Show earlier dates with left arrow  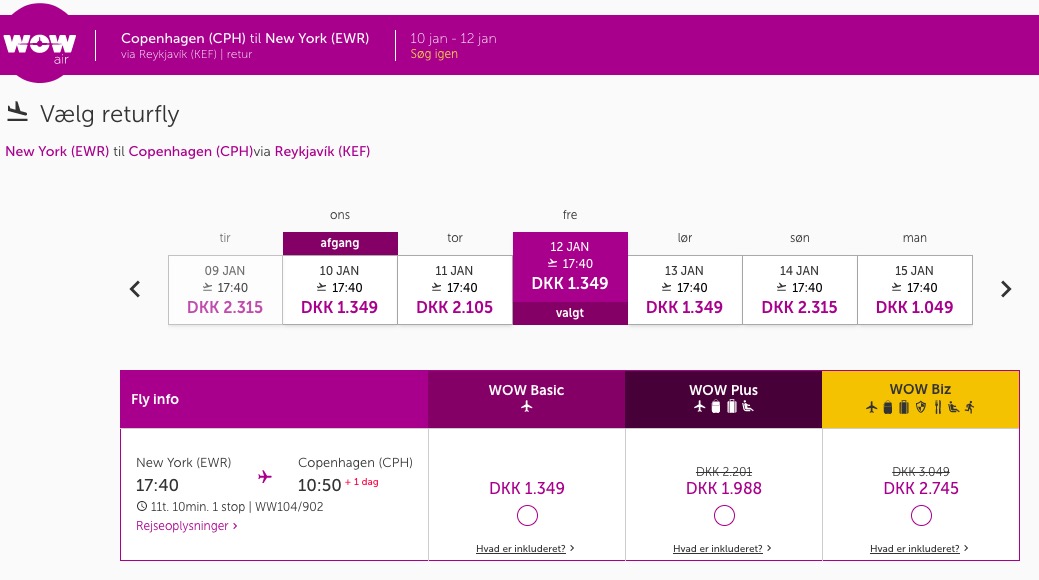pyautogui.click(x=135, y=289)
